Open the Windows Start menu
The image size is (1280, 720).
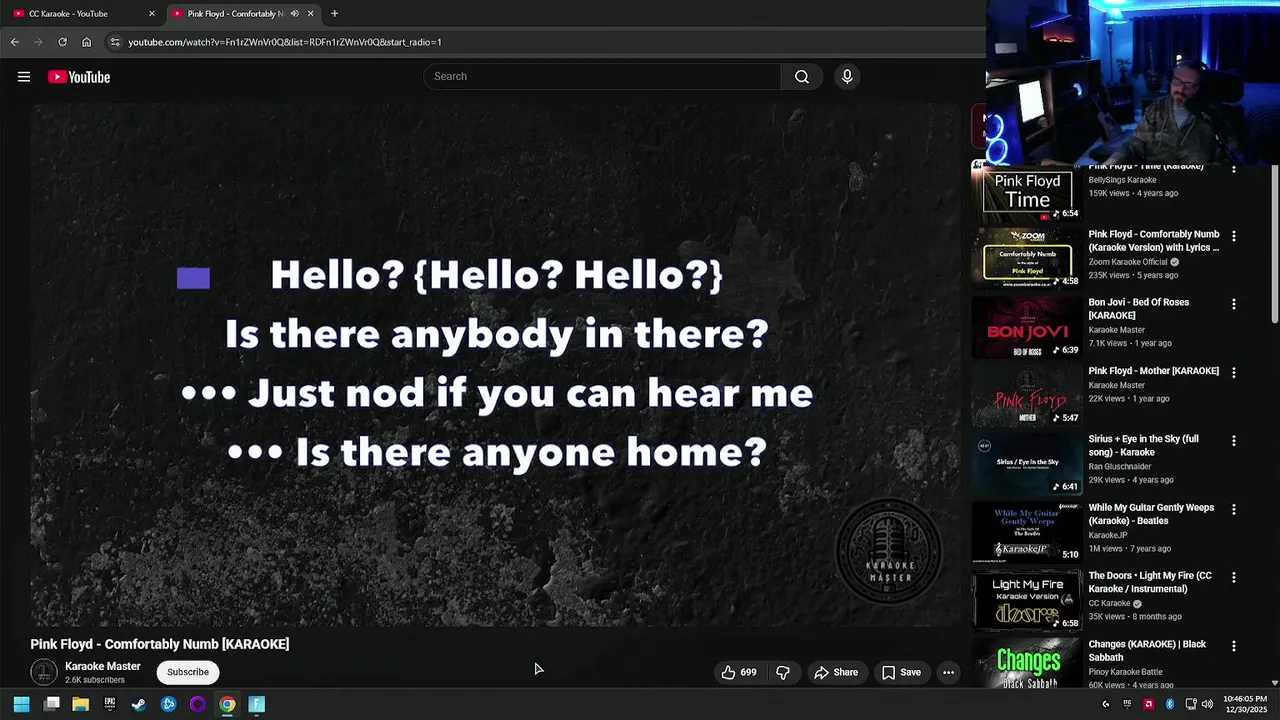(21, 704)
